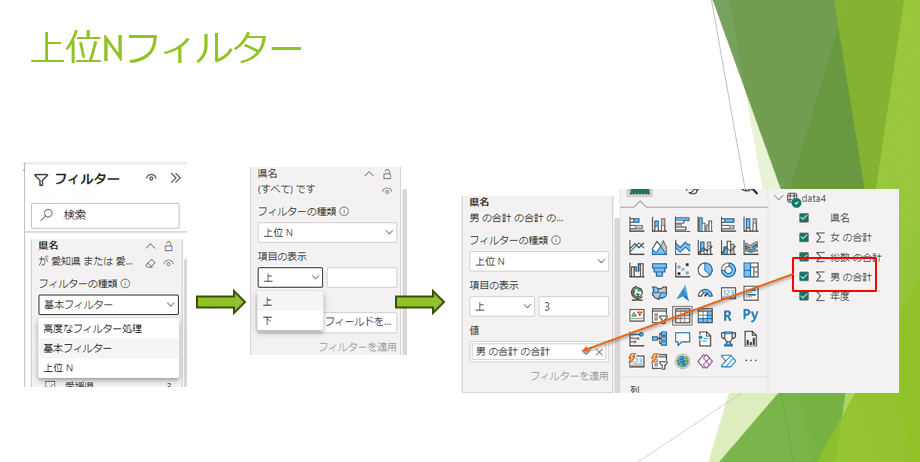
Task: Select the donut chart visual
Action: point(728,270)
